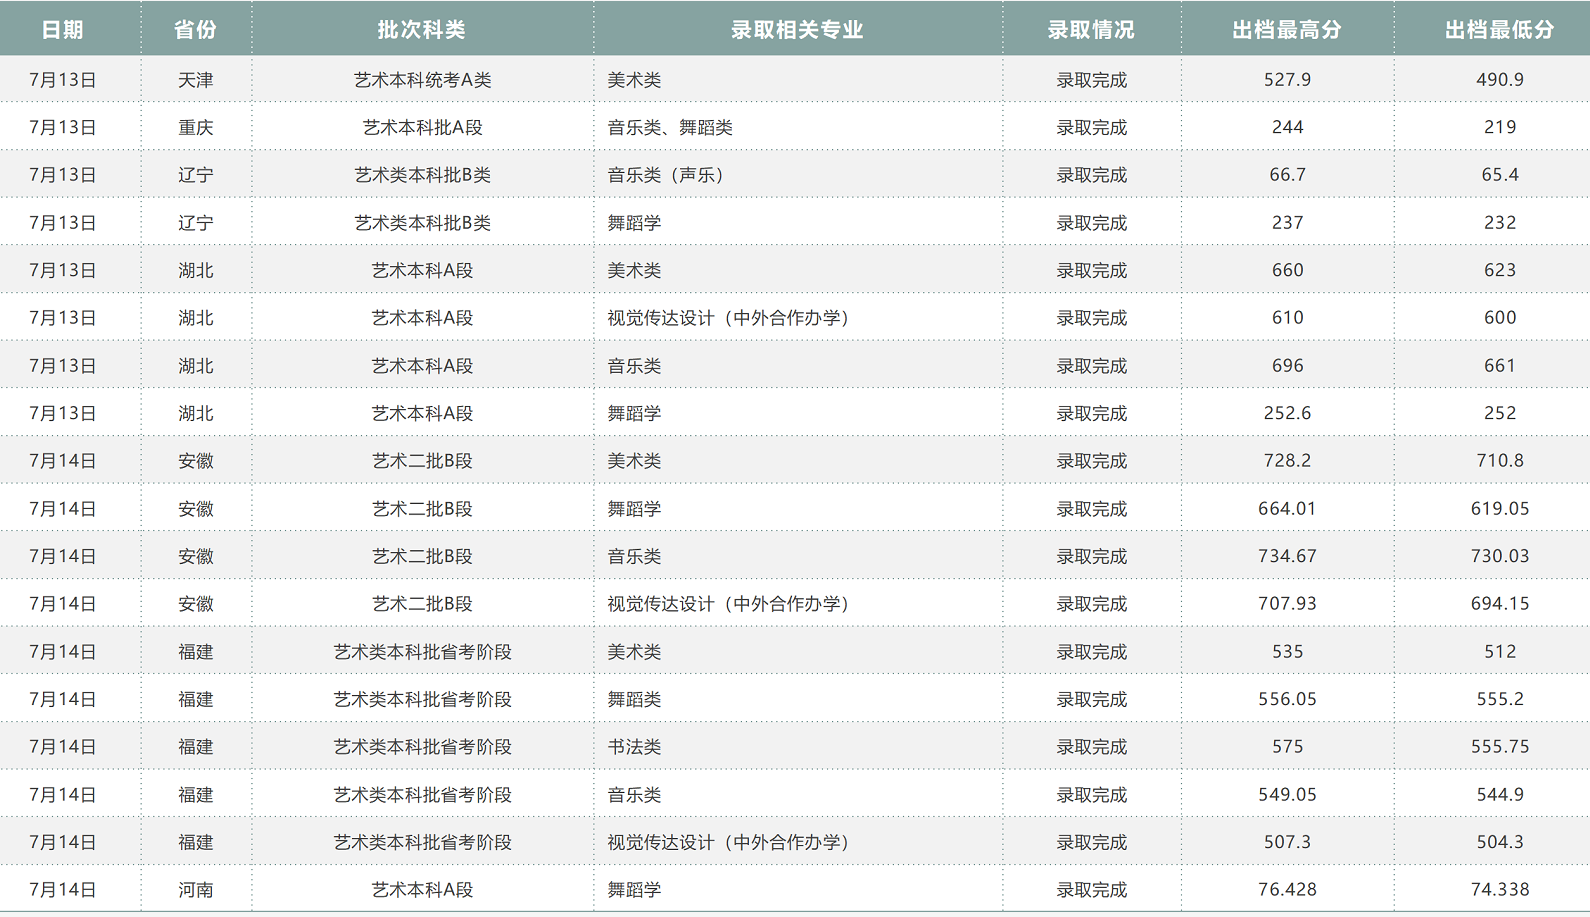Click the score value 65.4
1590x917 pixels.
[x=1500, y=175]
